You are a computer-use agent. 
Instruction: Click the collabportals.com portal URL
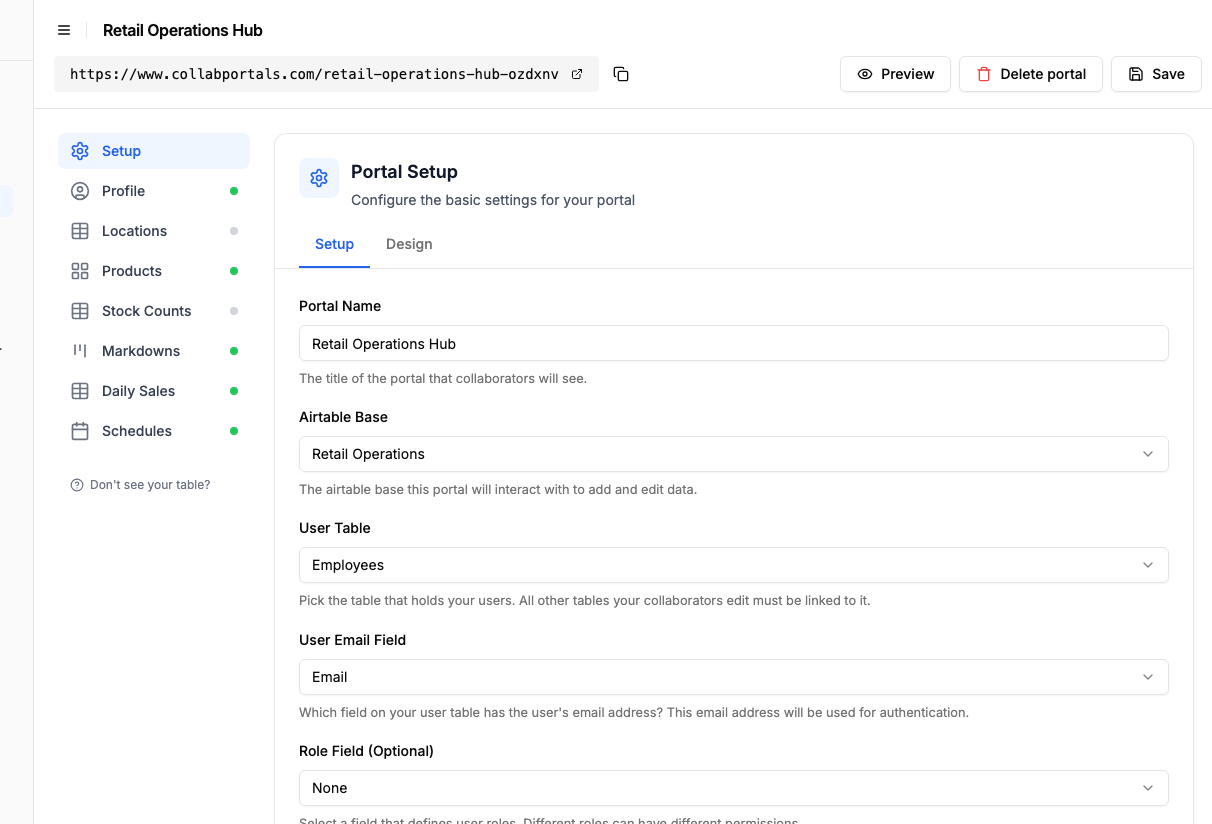(314, 74)
